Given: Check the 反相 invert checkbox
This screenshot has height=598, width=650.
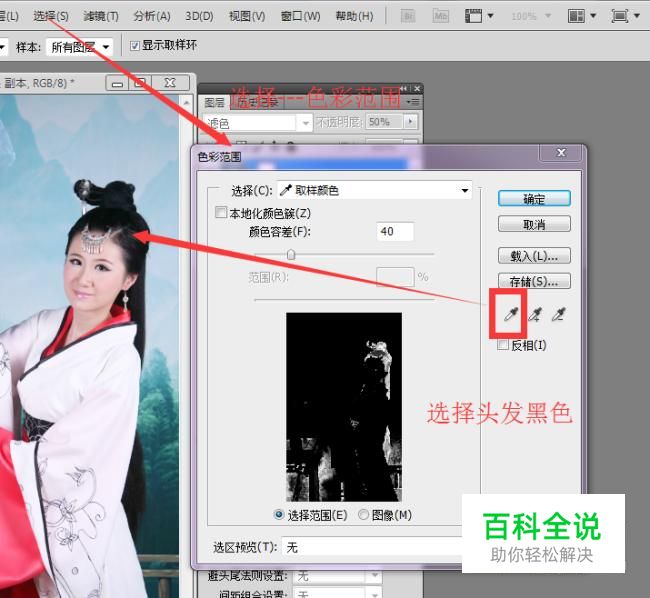Looking at the screenshot, I should pyautogui.click(x=503, y=345).
